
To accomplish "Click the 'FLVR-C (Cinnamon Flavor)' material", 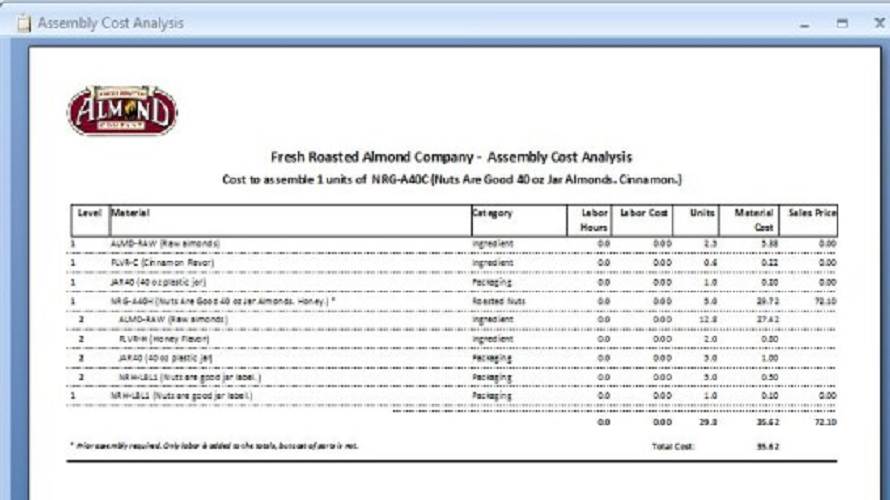I will tap(162, 263).
